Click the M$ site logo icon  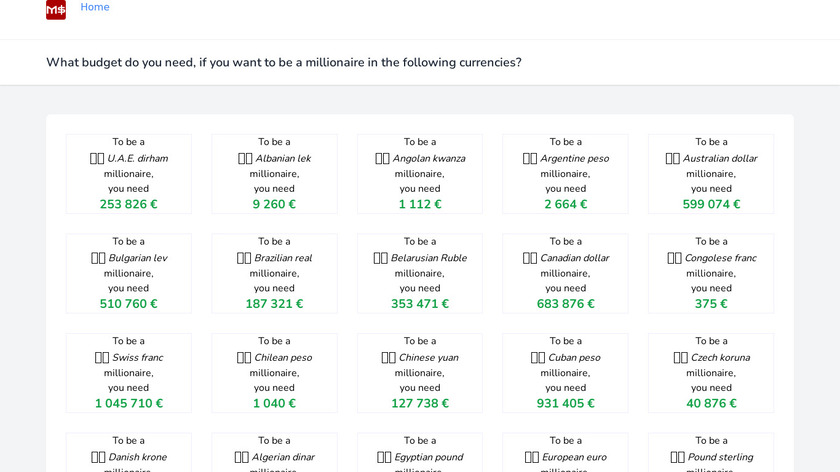click(56, 9)
